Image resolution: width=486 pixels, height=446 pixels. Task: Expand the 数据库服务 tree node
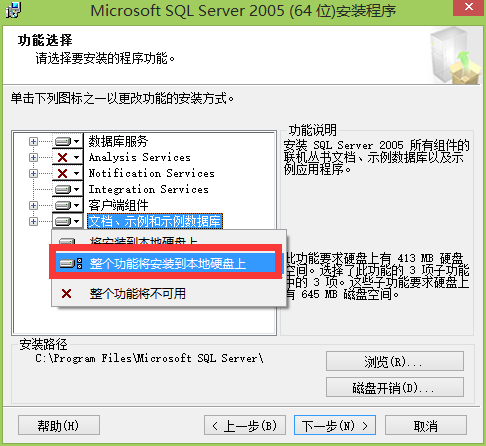(x=33, y=141)
